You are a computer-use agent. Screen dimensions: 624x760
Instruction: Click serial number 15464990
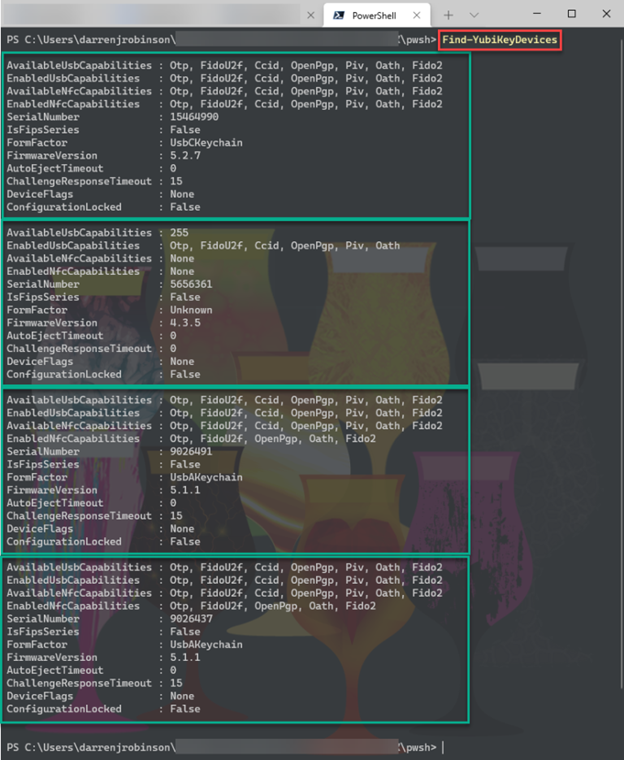tap(194, 117)
